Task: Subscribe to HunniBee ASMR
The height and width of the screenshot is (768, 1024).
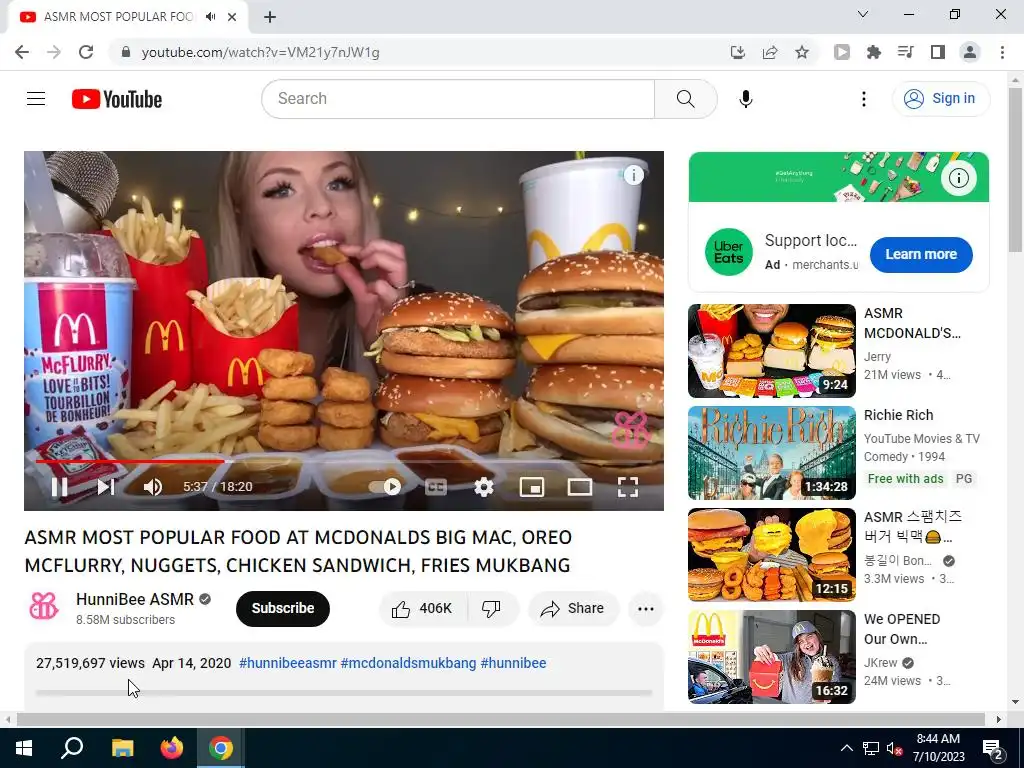Action: click(283, 609)
